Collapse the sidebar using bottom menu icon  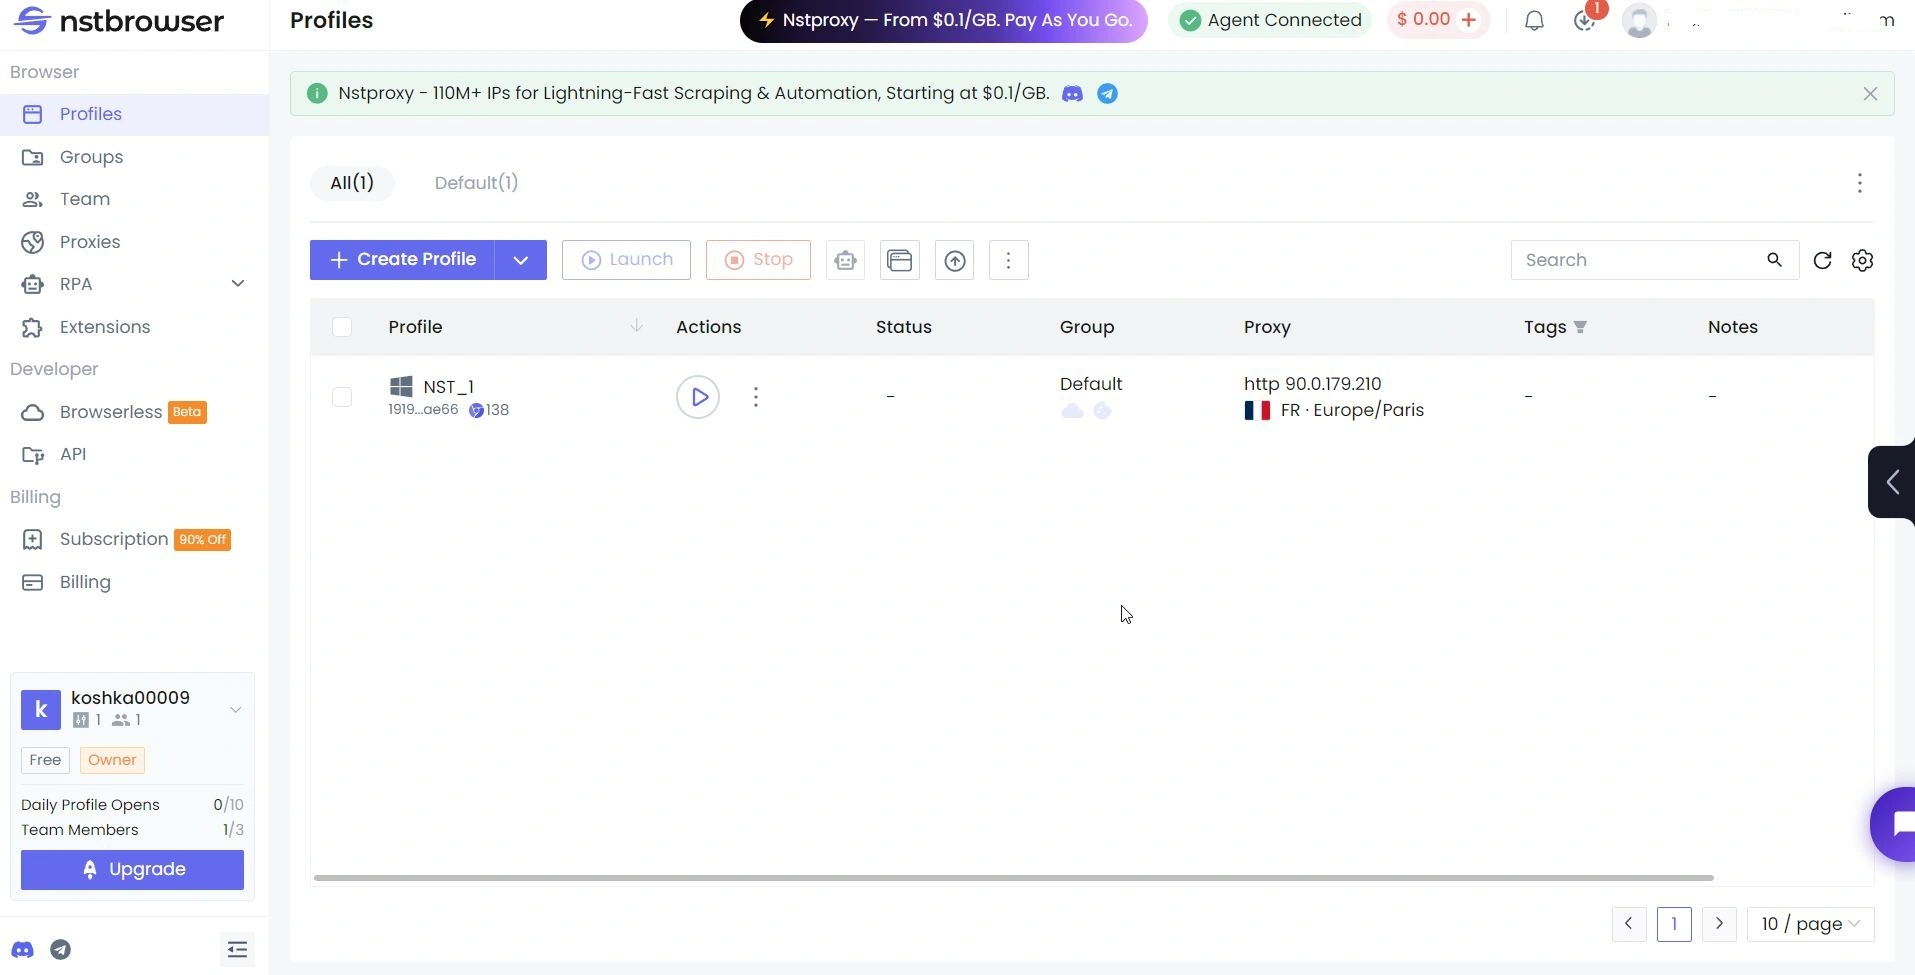[237, 949]
